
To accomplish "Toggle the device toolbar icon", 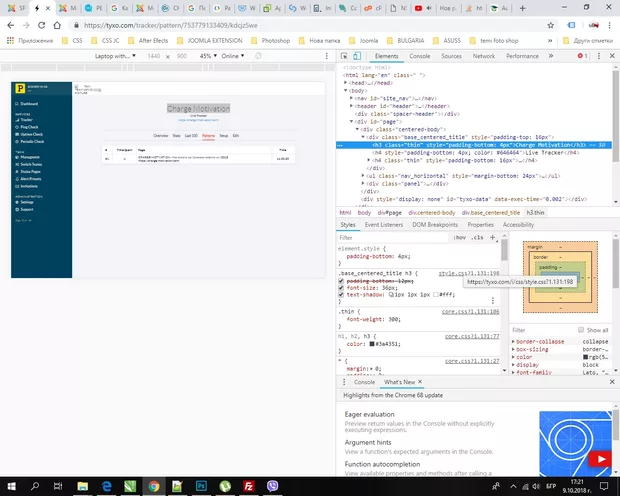I will (x=358, y=56).
